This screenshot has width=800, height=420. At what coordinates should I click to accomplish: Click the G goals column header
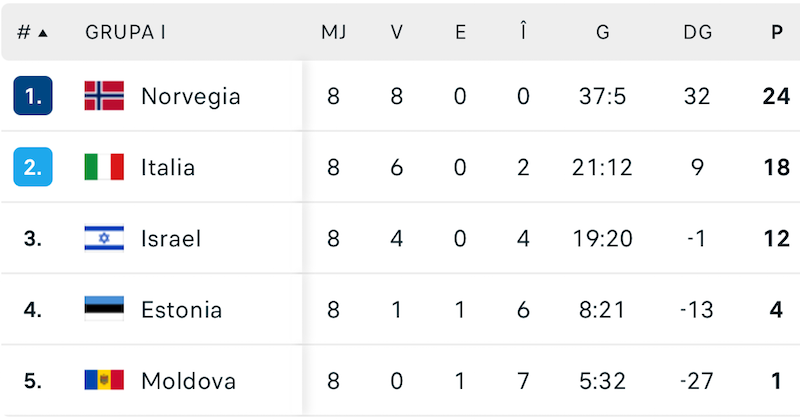(602, 32)
